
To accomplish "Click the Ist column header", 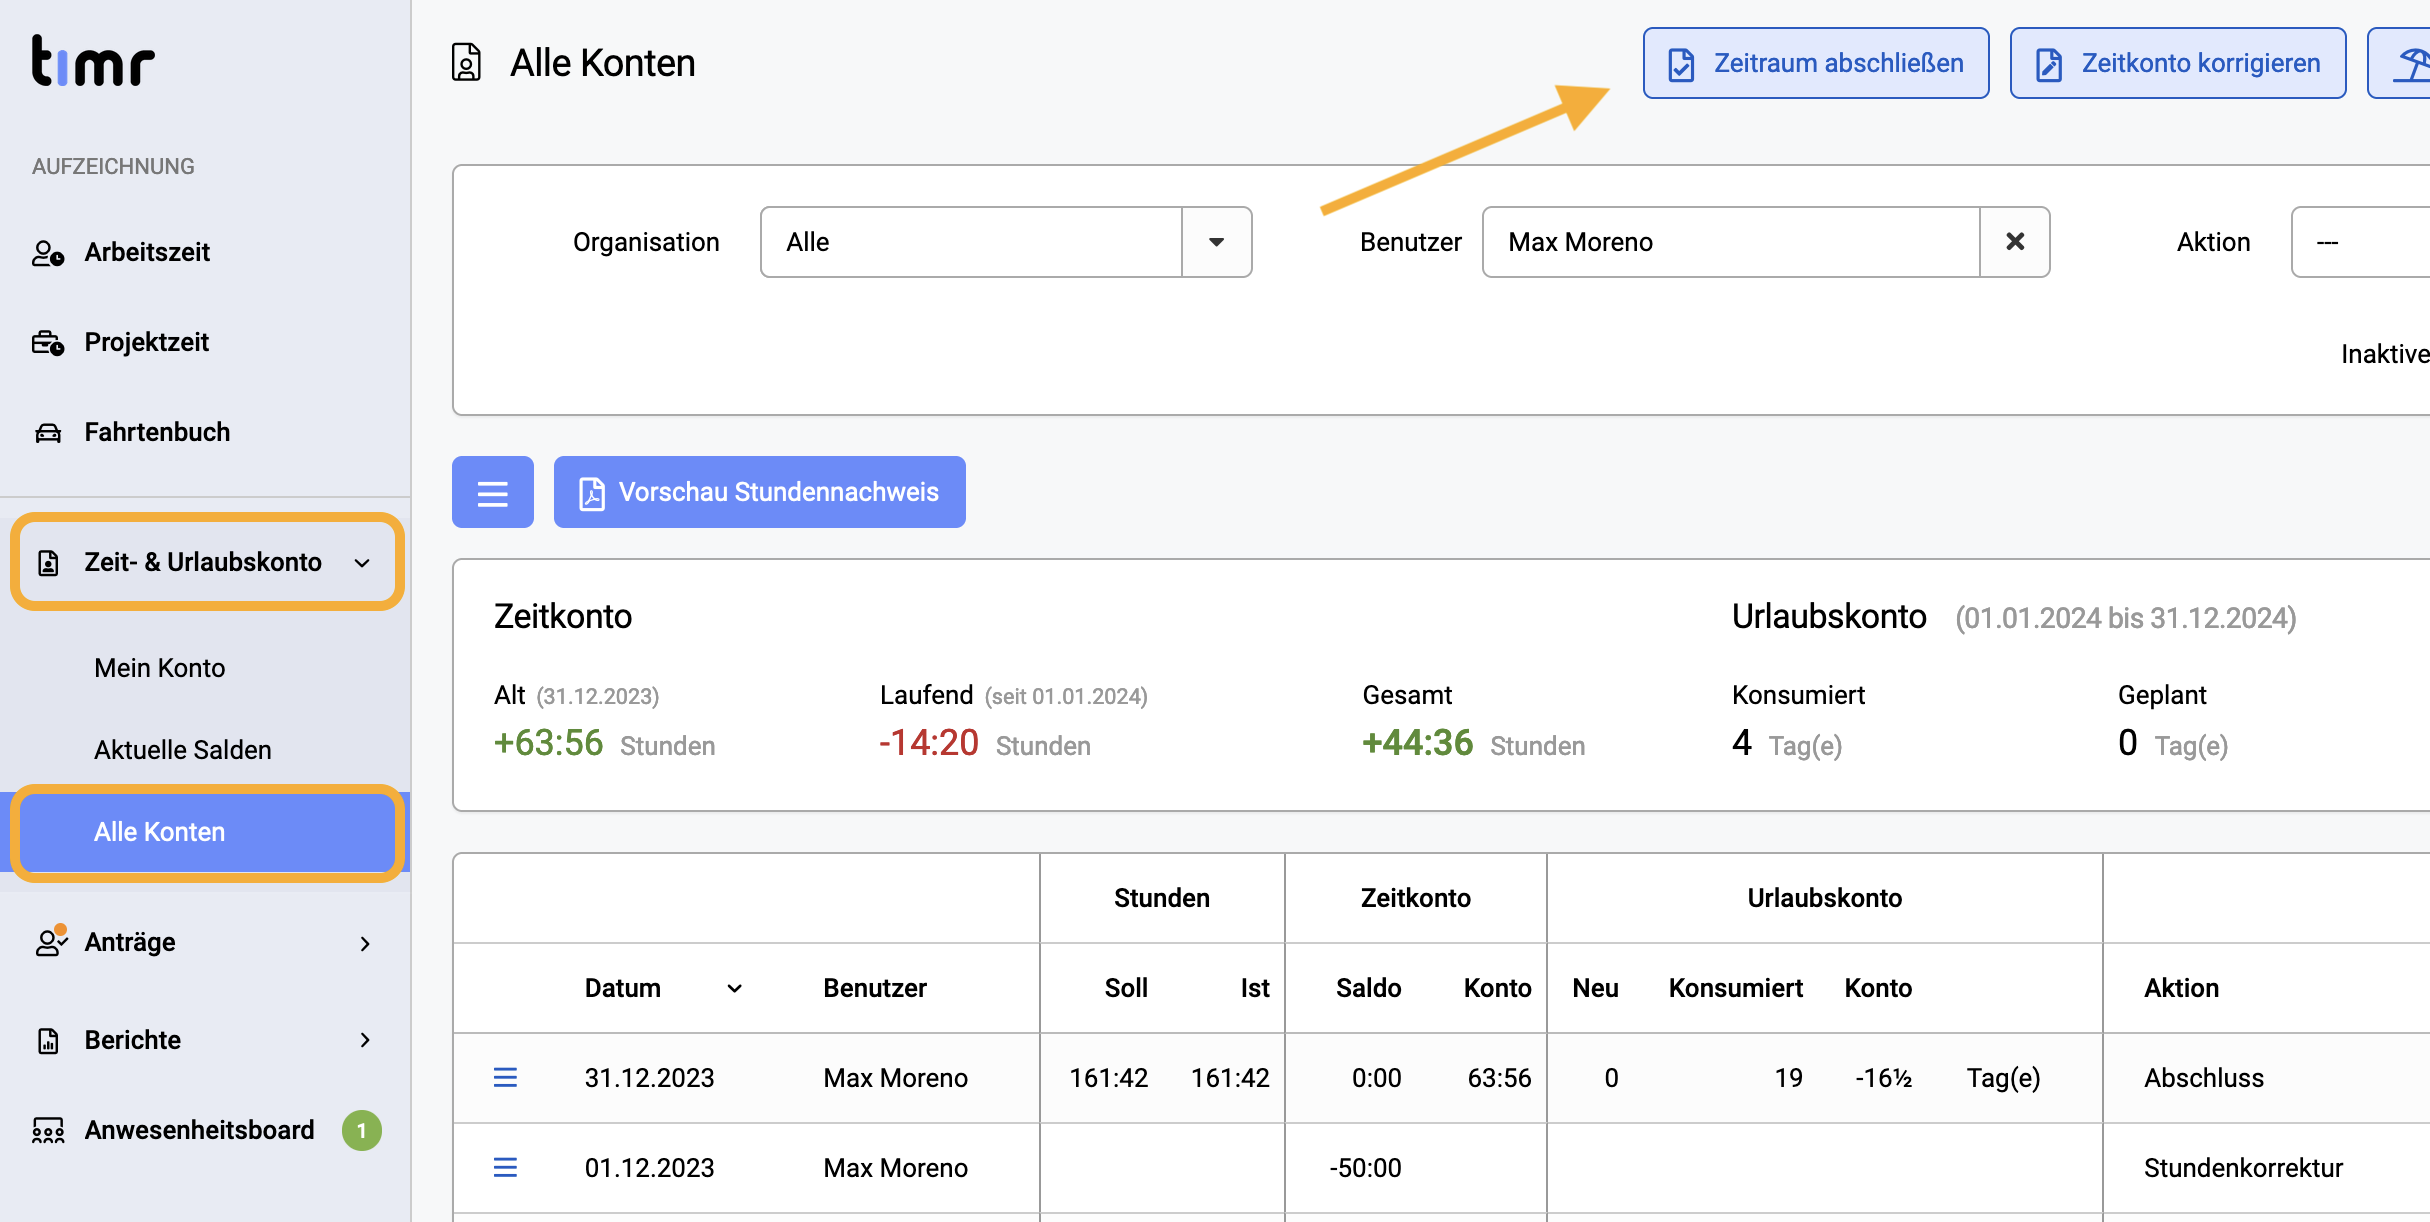I will point(1255,989).
